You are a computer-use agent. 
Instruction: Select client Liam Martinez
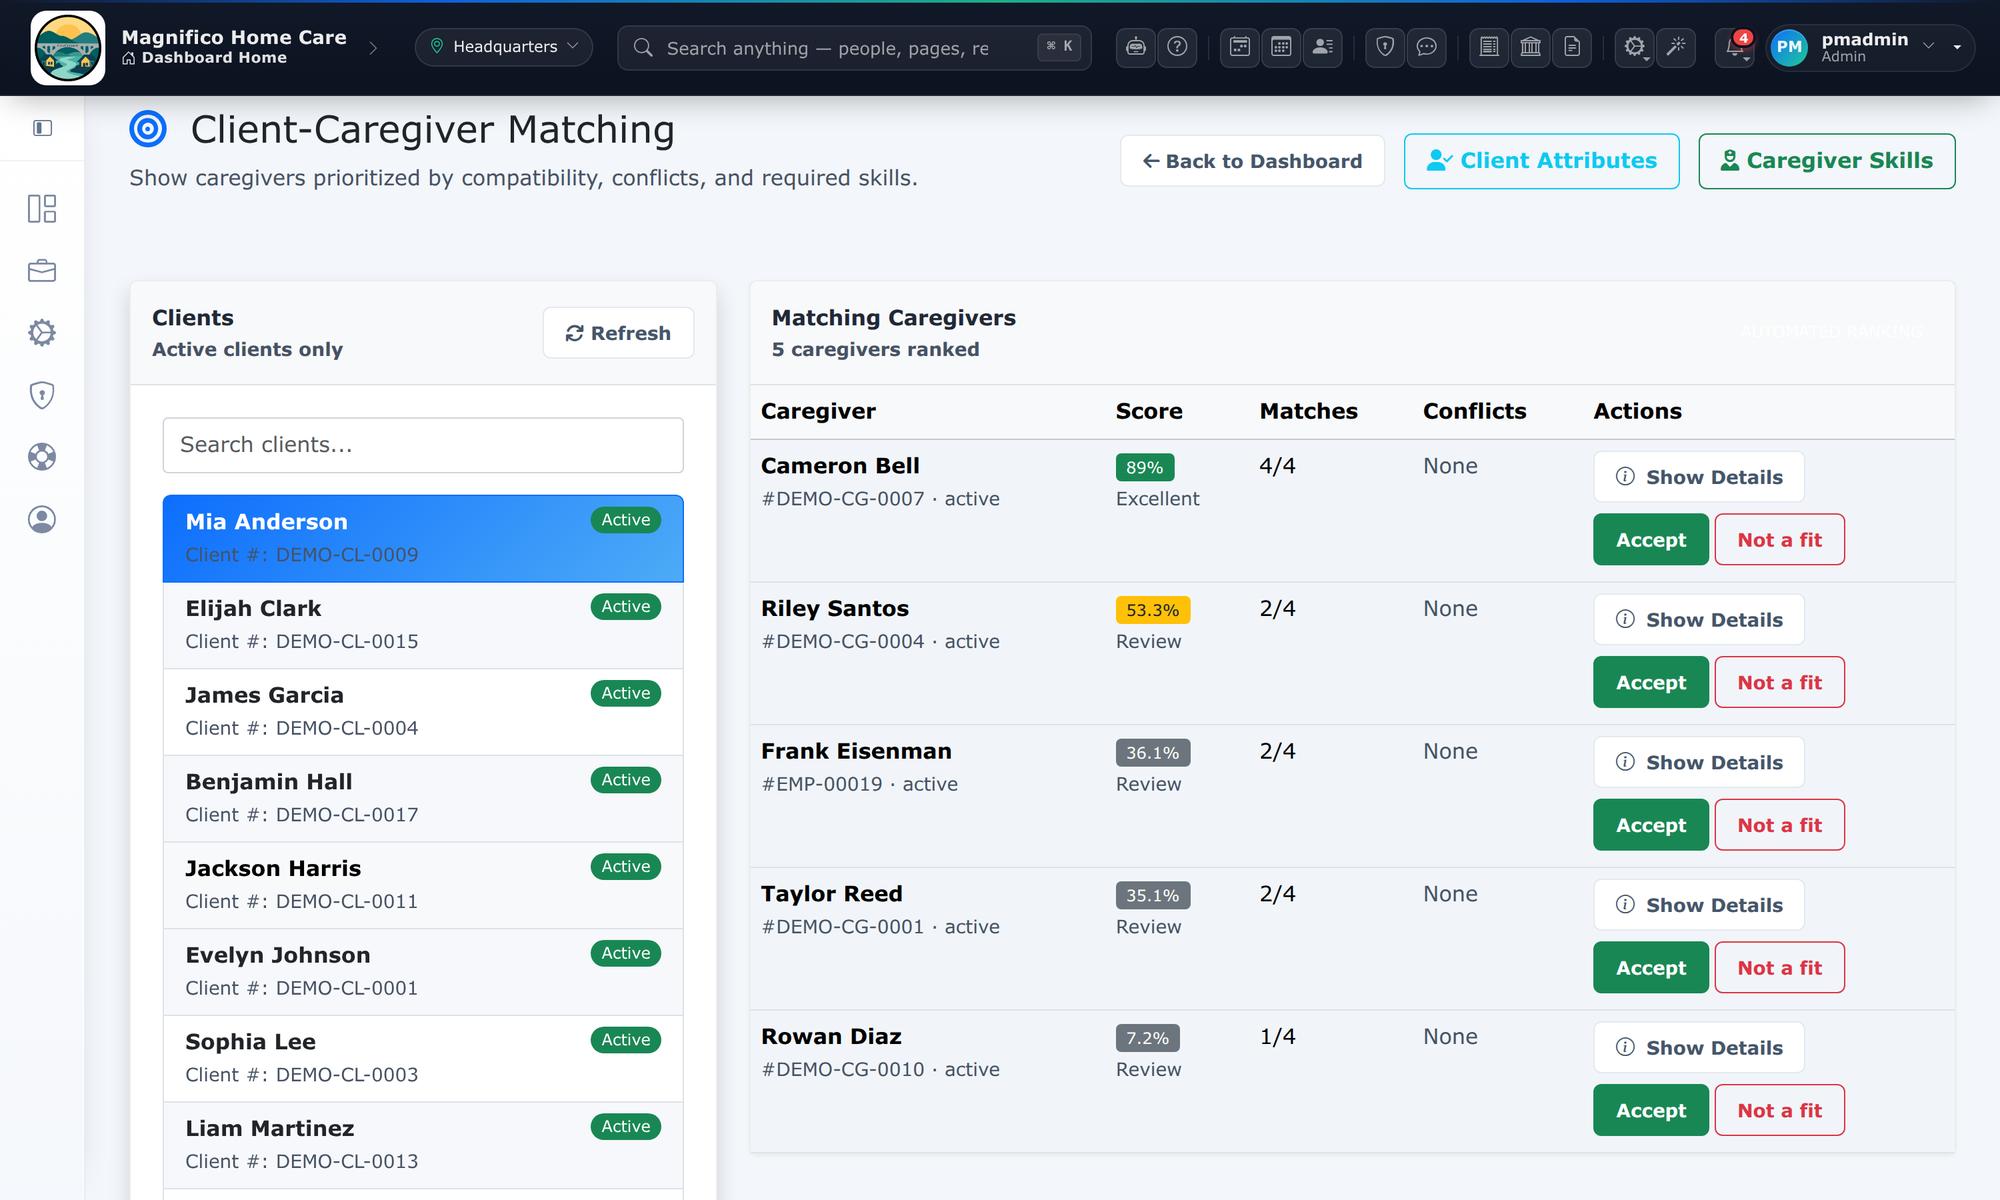tap(423, 1145)
